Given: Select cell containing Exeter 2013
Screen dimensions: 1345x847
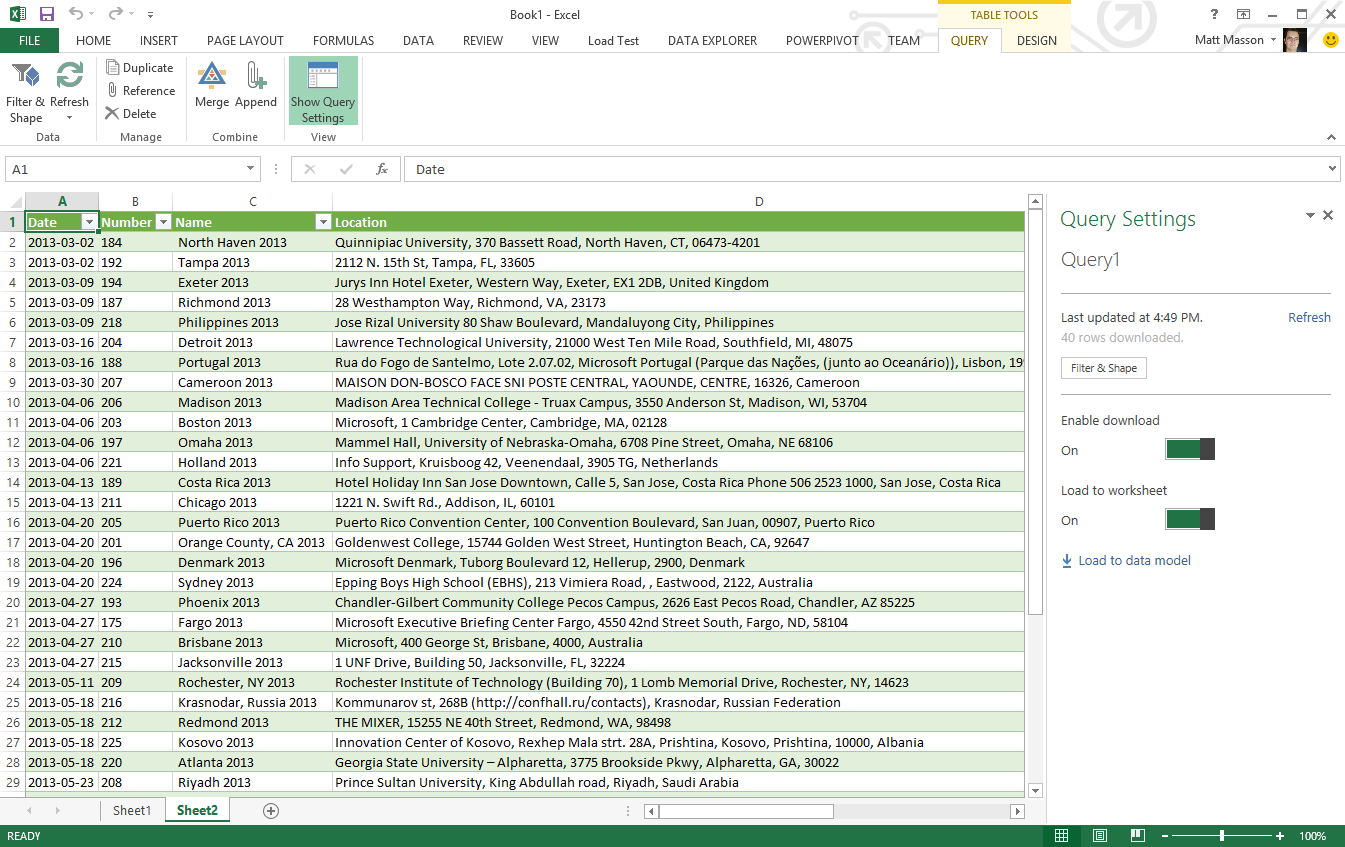Looking at the screenshot, I should coord(252,282).
